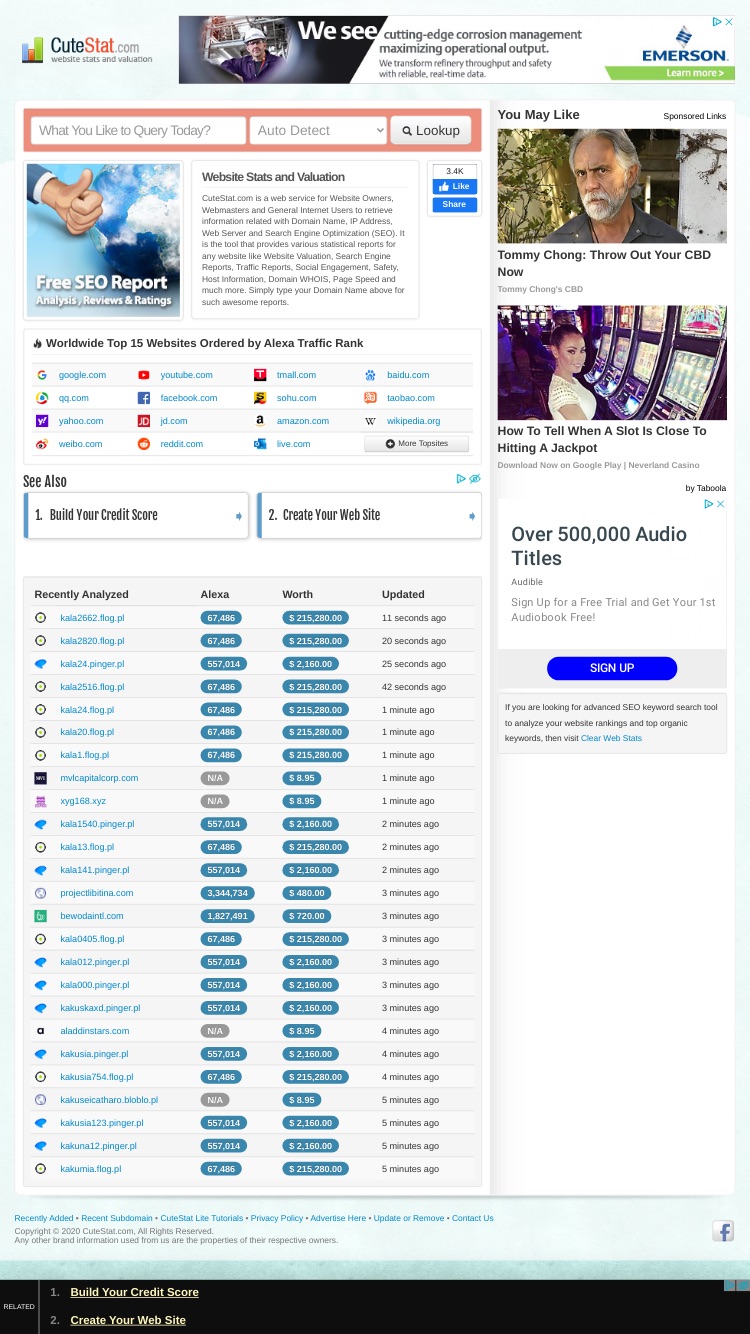
Task: Click the Free SEO Report image
Action: (103, 240)
